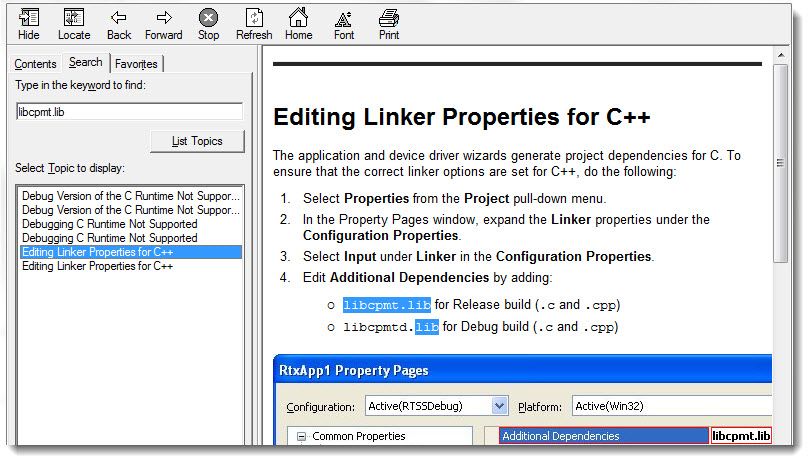
Task: Open the Home page icon
Action: (298, 18)
